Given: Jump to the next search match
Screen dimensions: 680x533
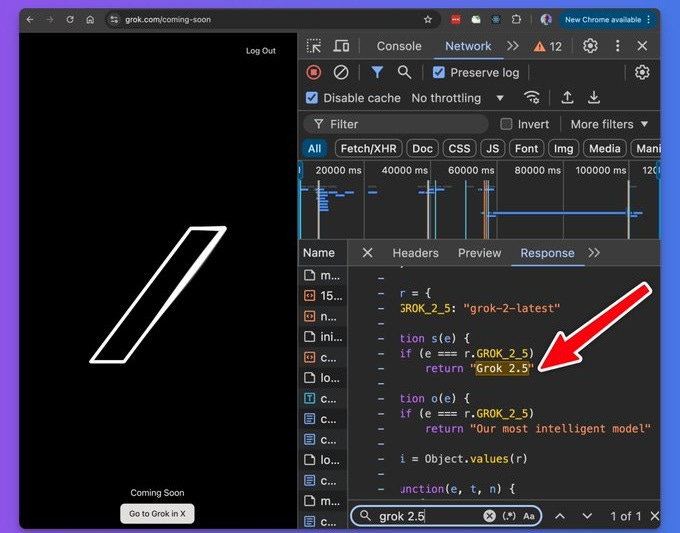Looking at the screenshot, I should tap(587, 516).
